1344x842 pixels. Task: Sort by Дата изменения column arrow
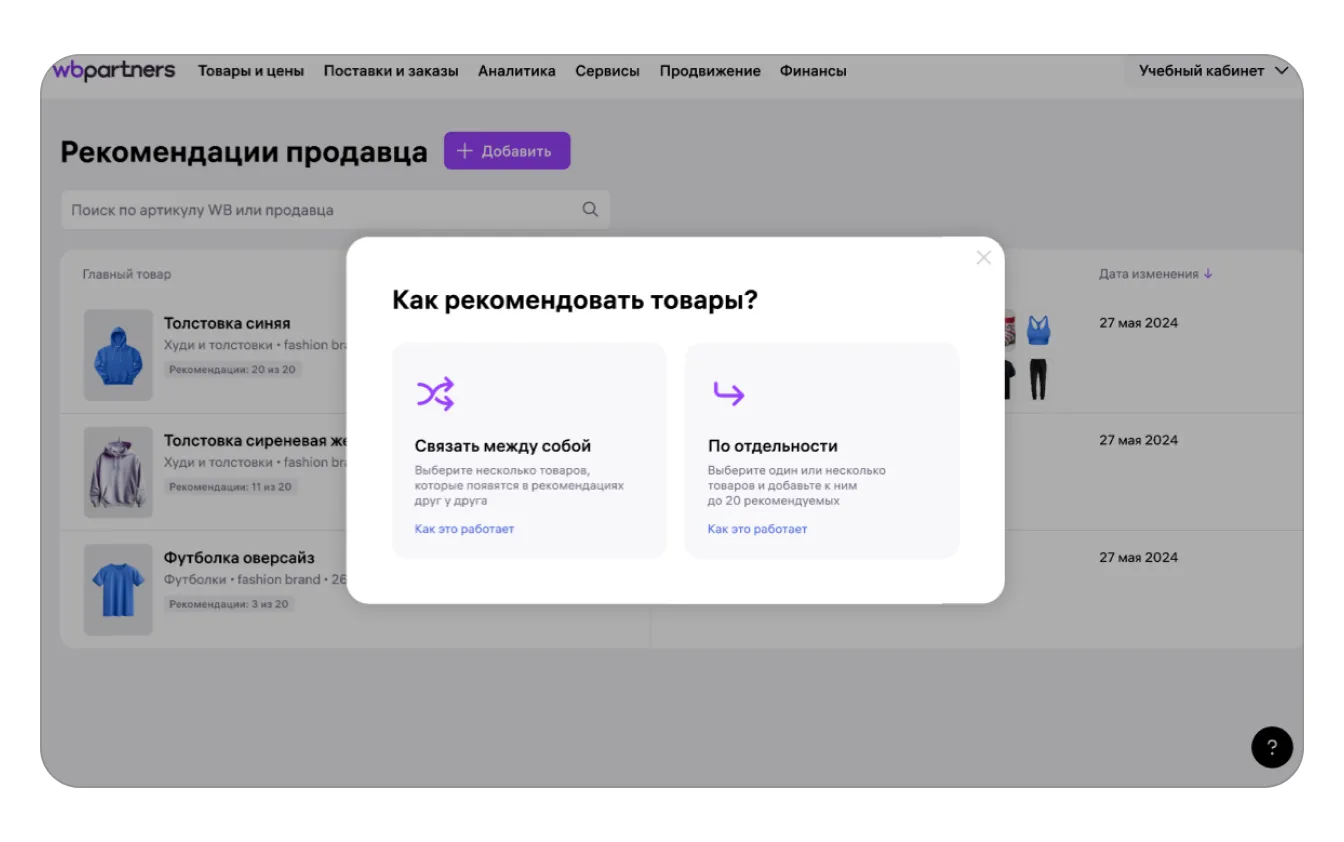[1208, 274]
